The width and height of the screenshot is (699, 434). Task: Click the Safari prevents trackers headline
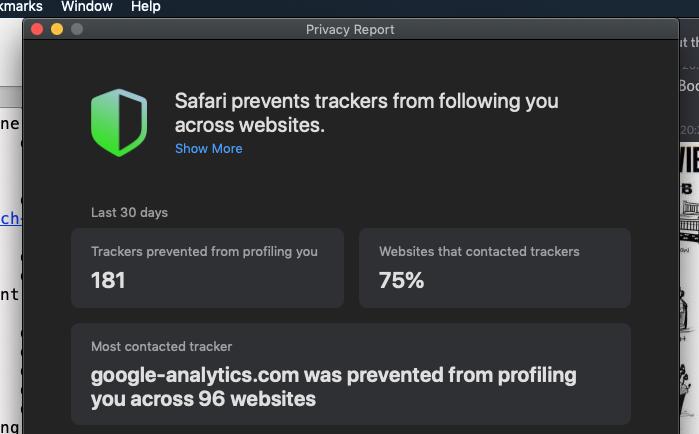coord(366,113)
